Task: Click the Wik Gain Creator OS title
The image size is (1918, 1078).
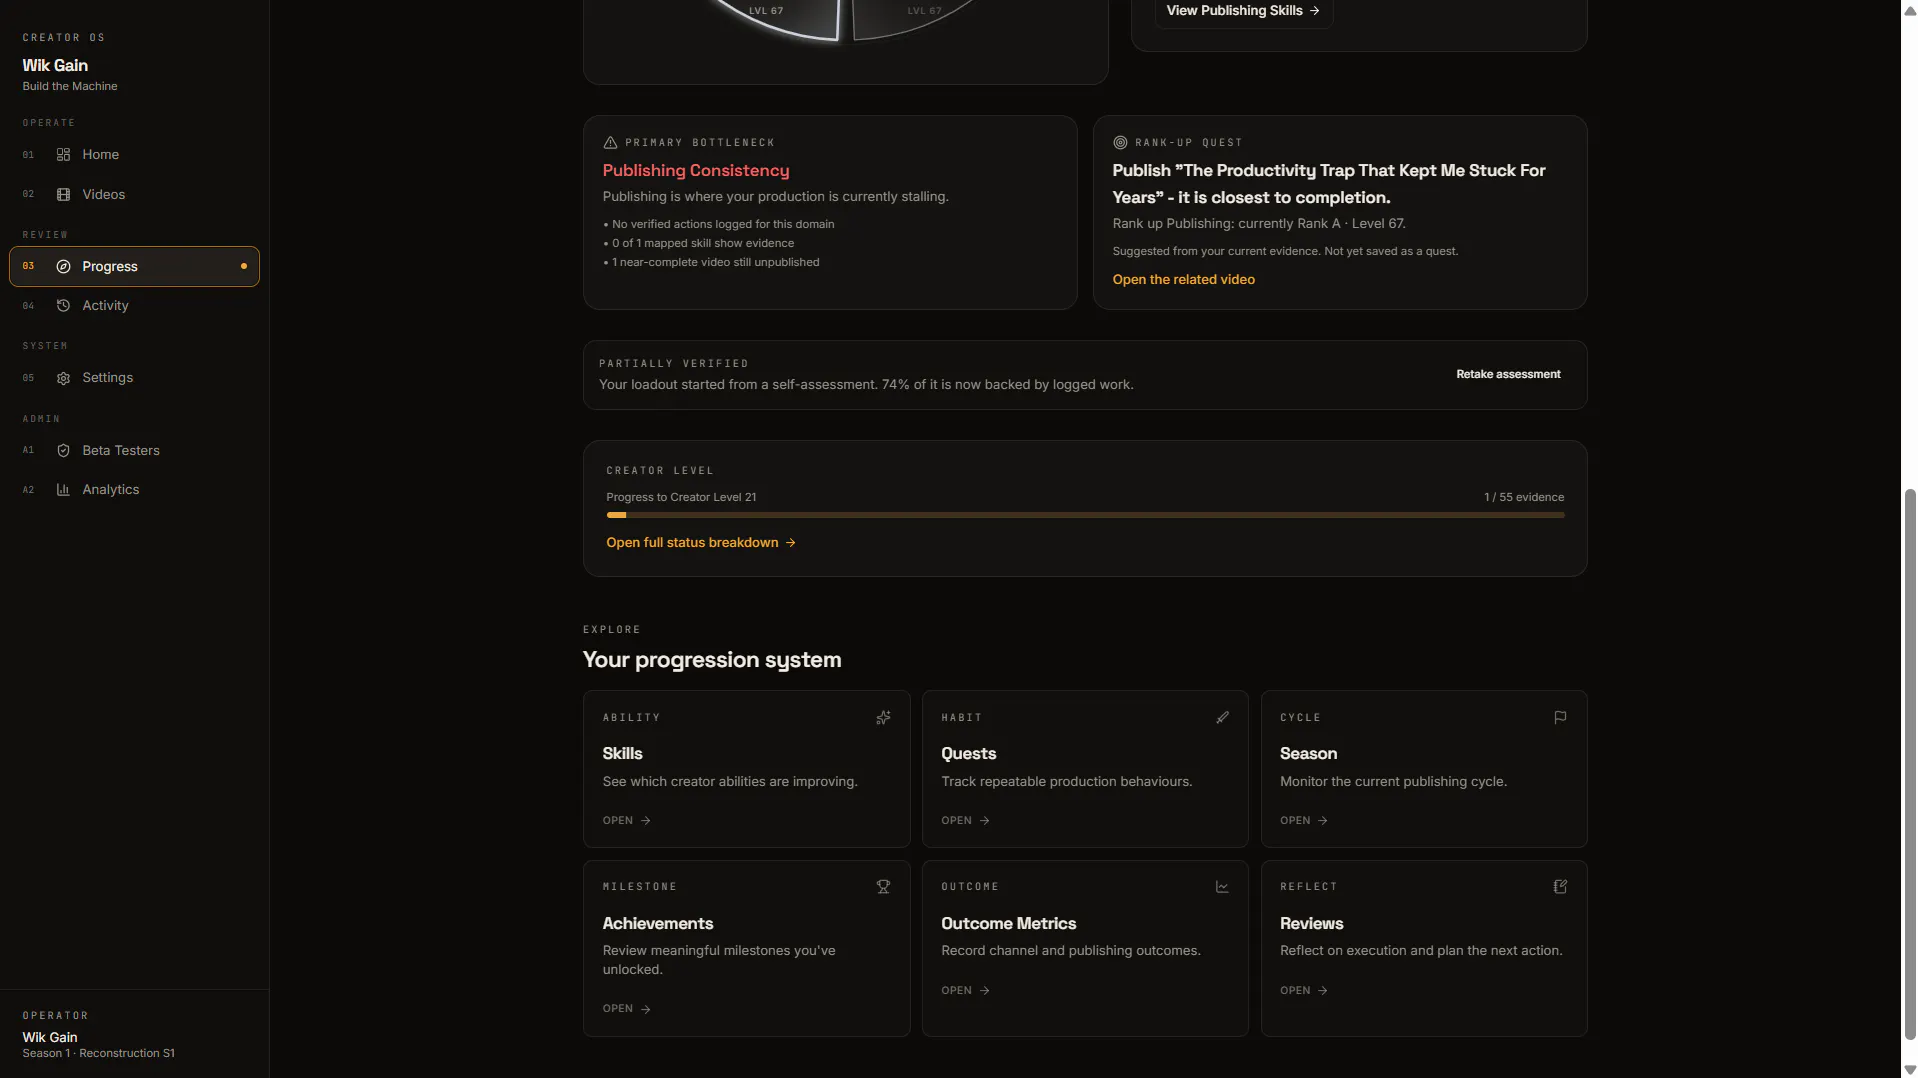Action: pyautogui.click(x=55, y=66)
